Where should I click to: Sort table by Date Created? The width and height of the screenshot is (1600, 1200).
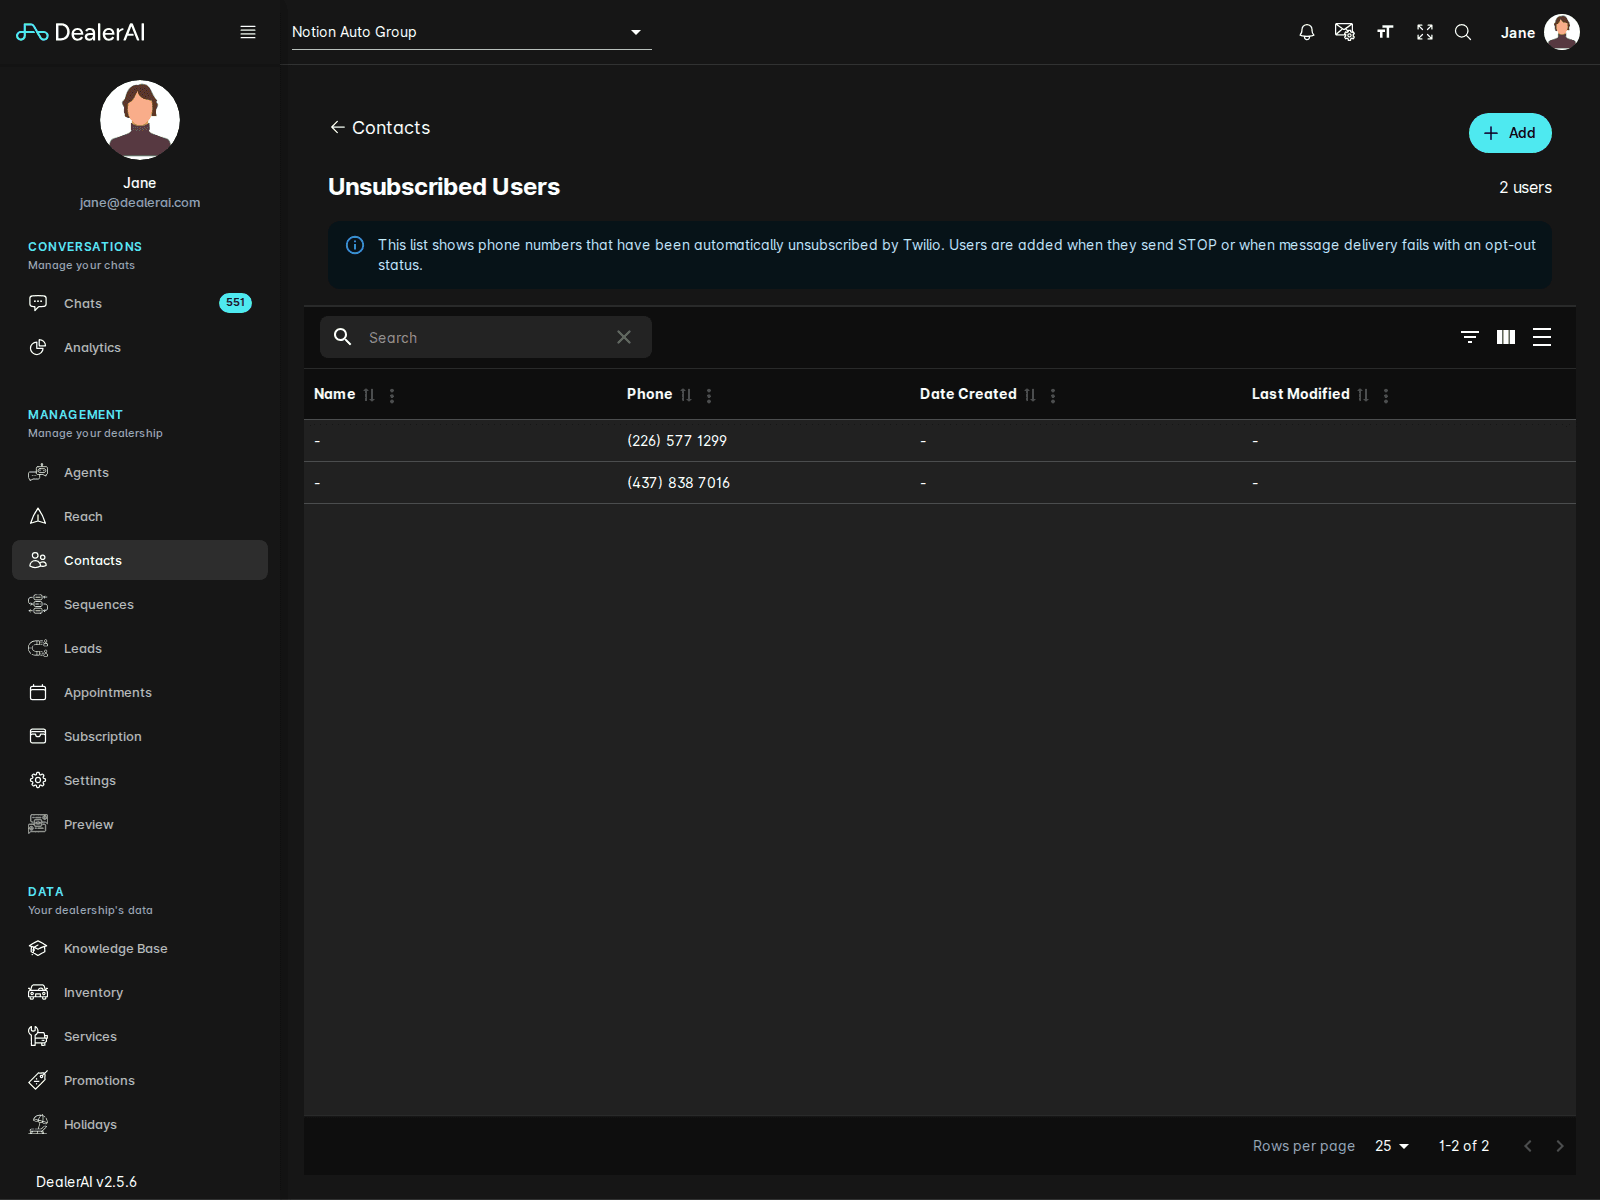click(1030, 395)
